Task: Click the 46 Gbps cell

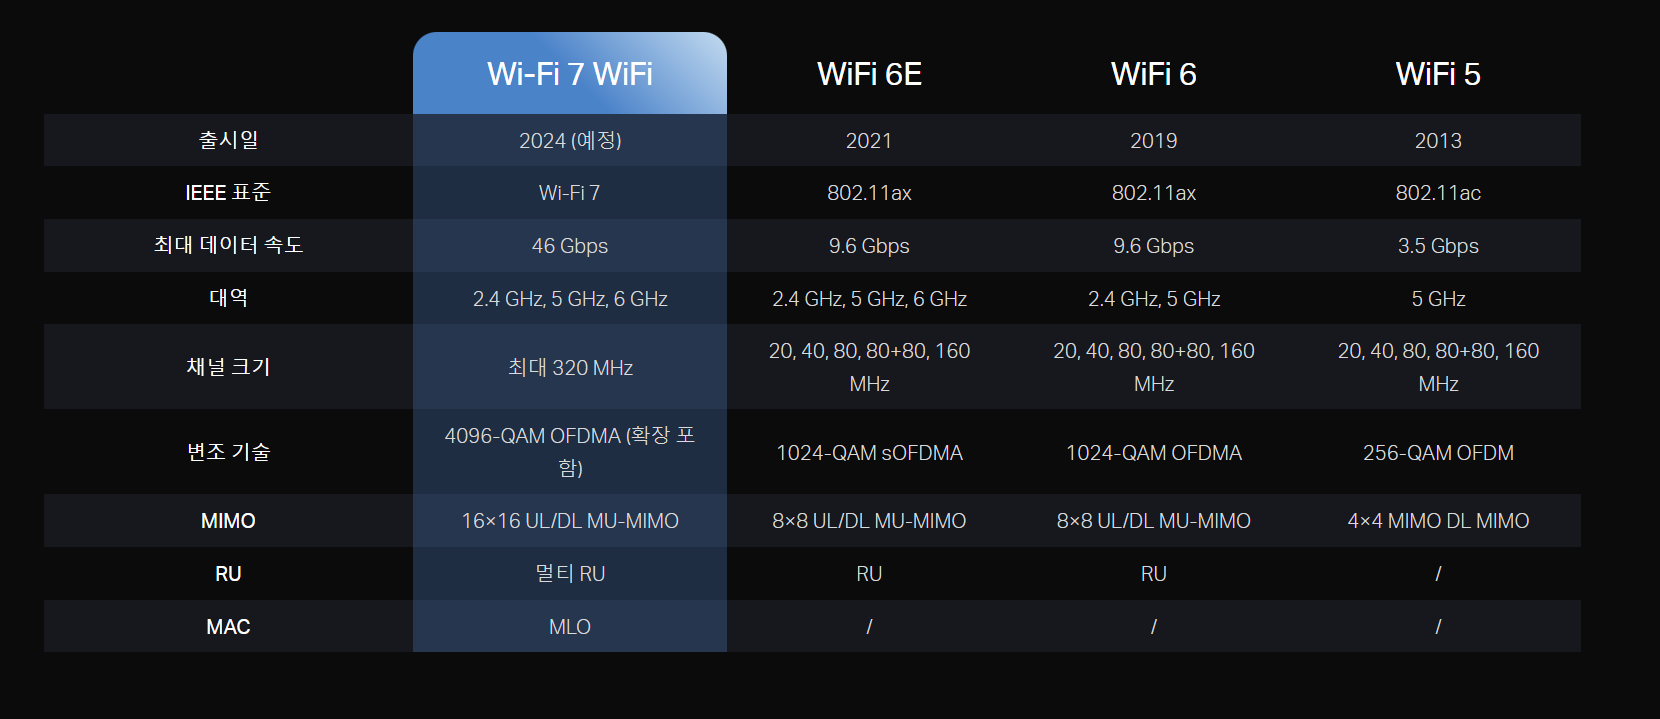Action: pyautogui.click(x=570, y=246)
